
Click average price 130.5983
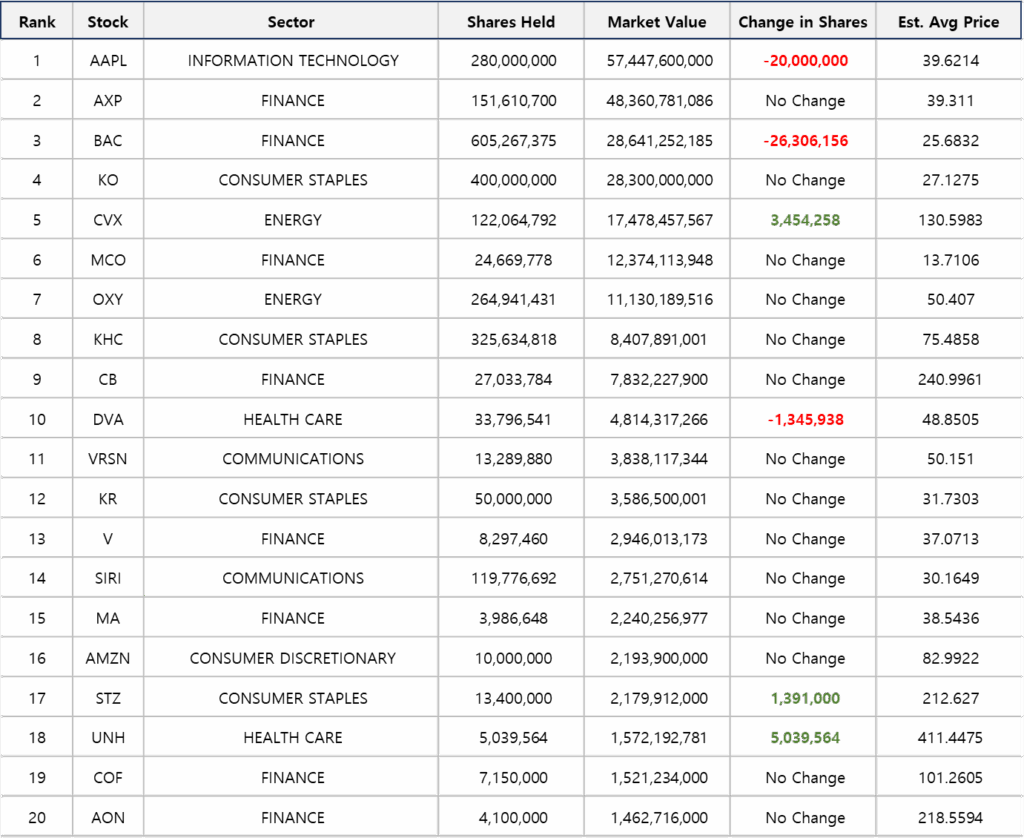coord(950,220)
